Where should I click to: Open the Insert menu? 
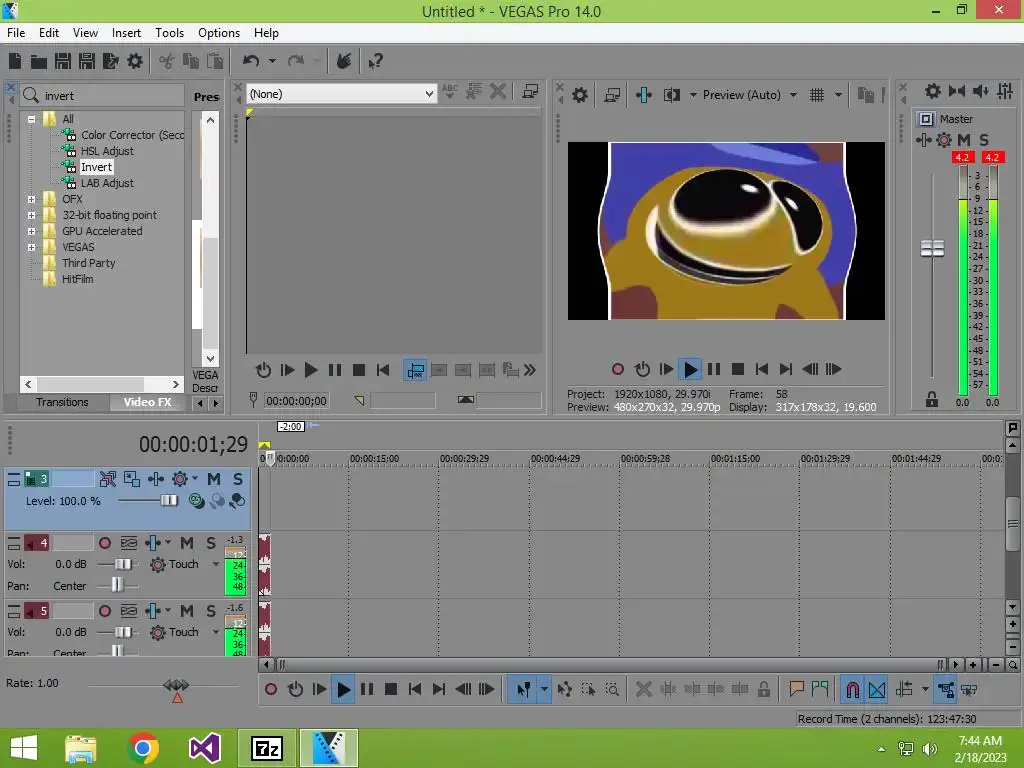126,33
